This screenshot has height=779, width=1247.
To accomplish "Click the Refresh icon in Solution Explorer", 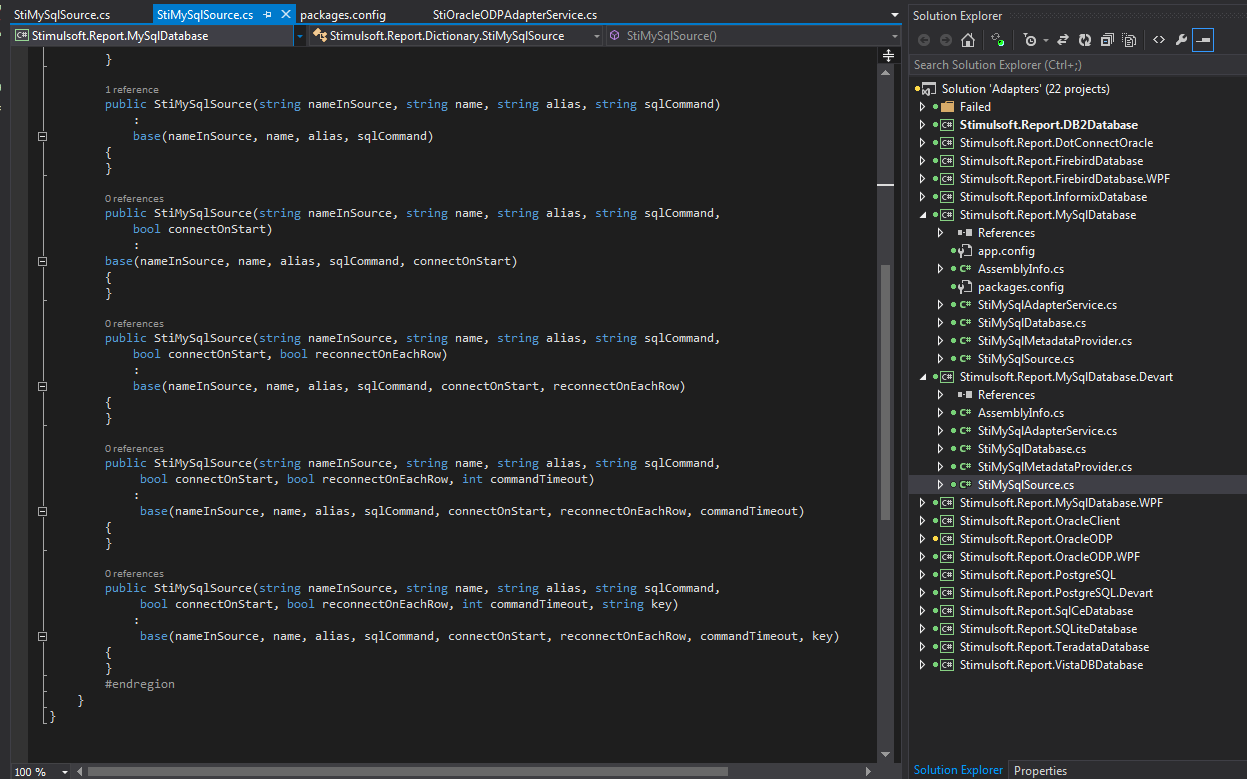I will click(x=1083, y=40).
